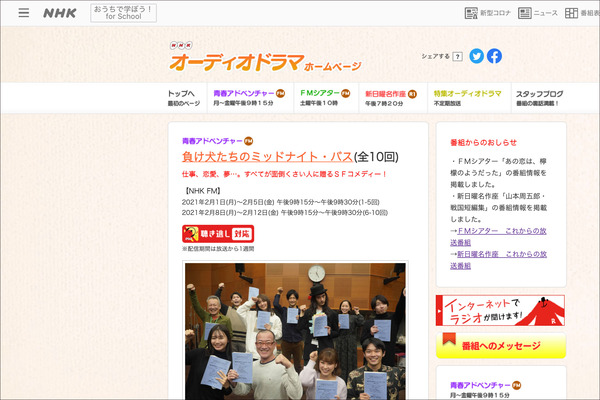Open 負け犬たちのミッドナイト・パス title link
Image resolution: width=600 pixels, height=400 pixels.
[x=267, y=157]
